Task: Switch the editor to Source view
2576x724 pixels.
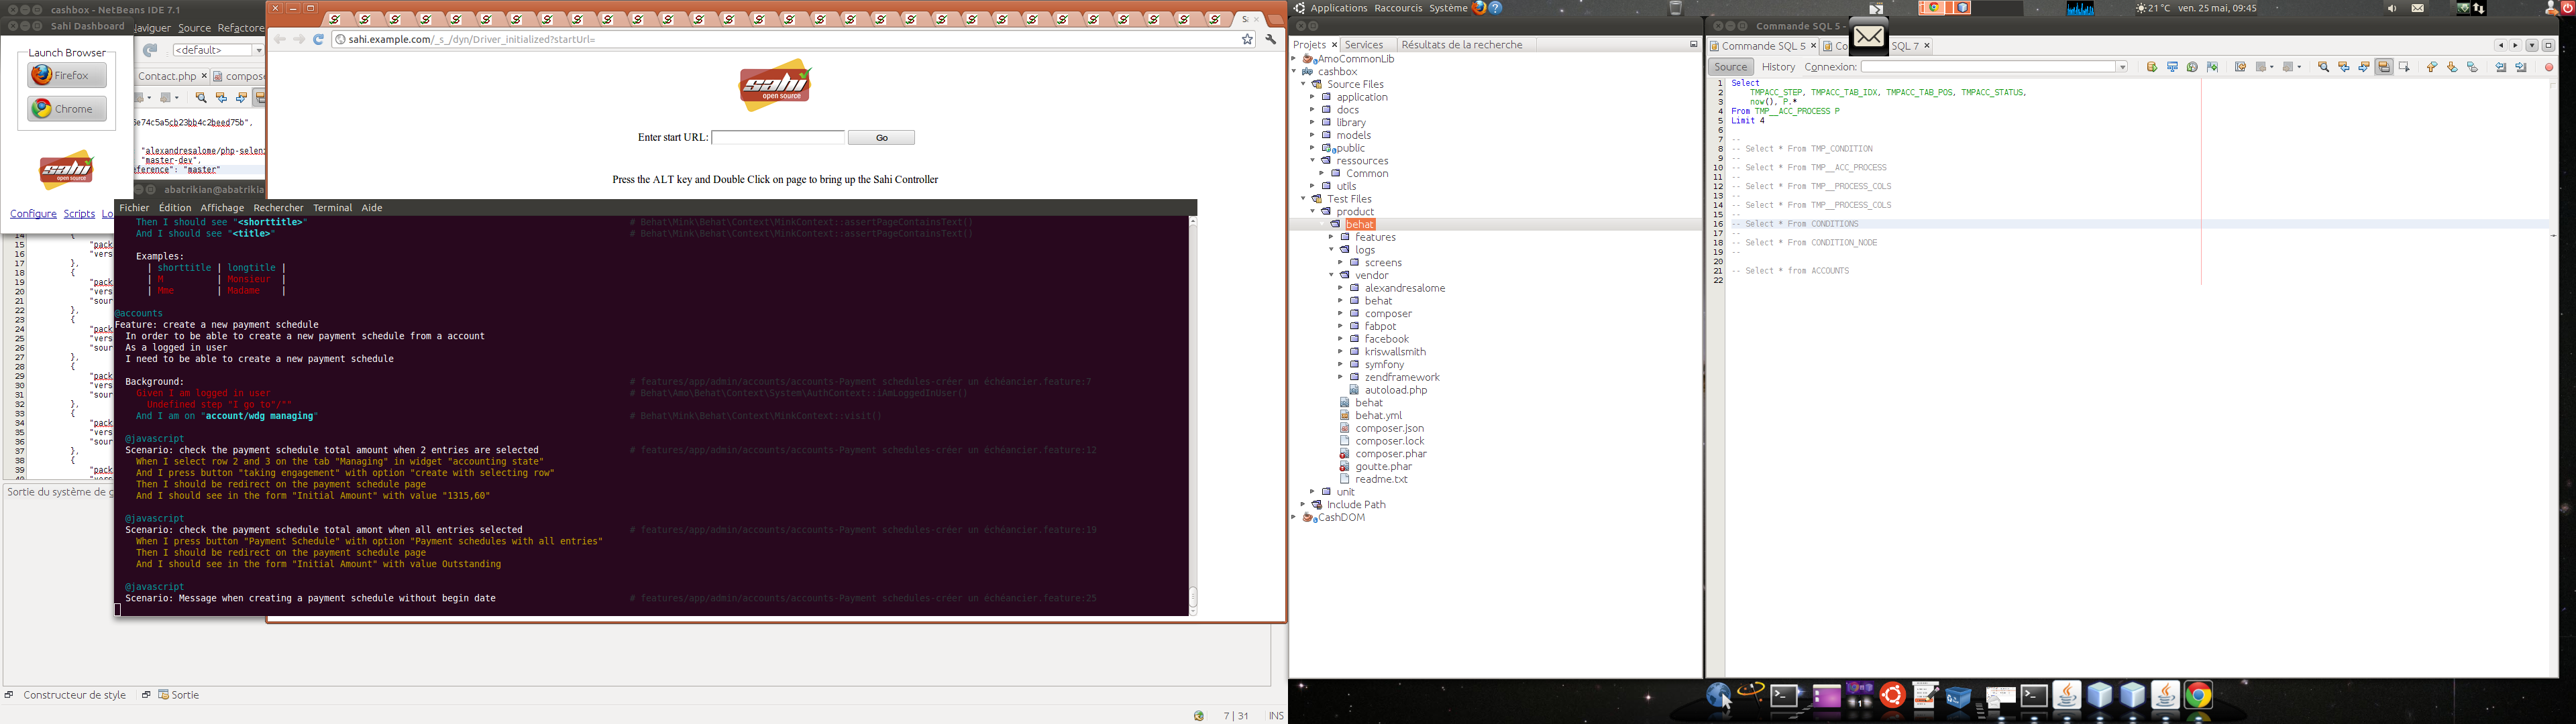Action: click(x=1731, y=67)
